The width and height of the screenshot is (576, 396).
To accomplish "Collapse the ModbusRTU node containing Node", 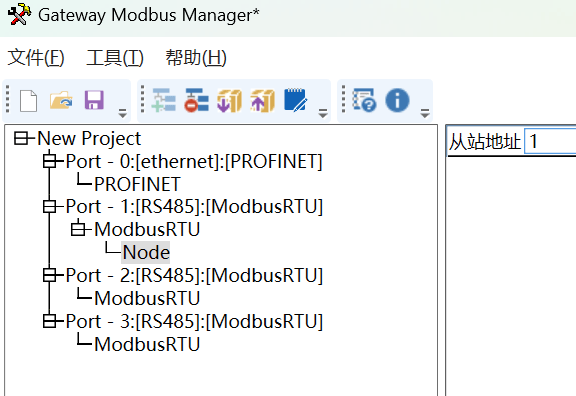I will (78, 229).
